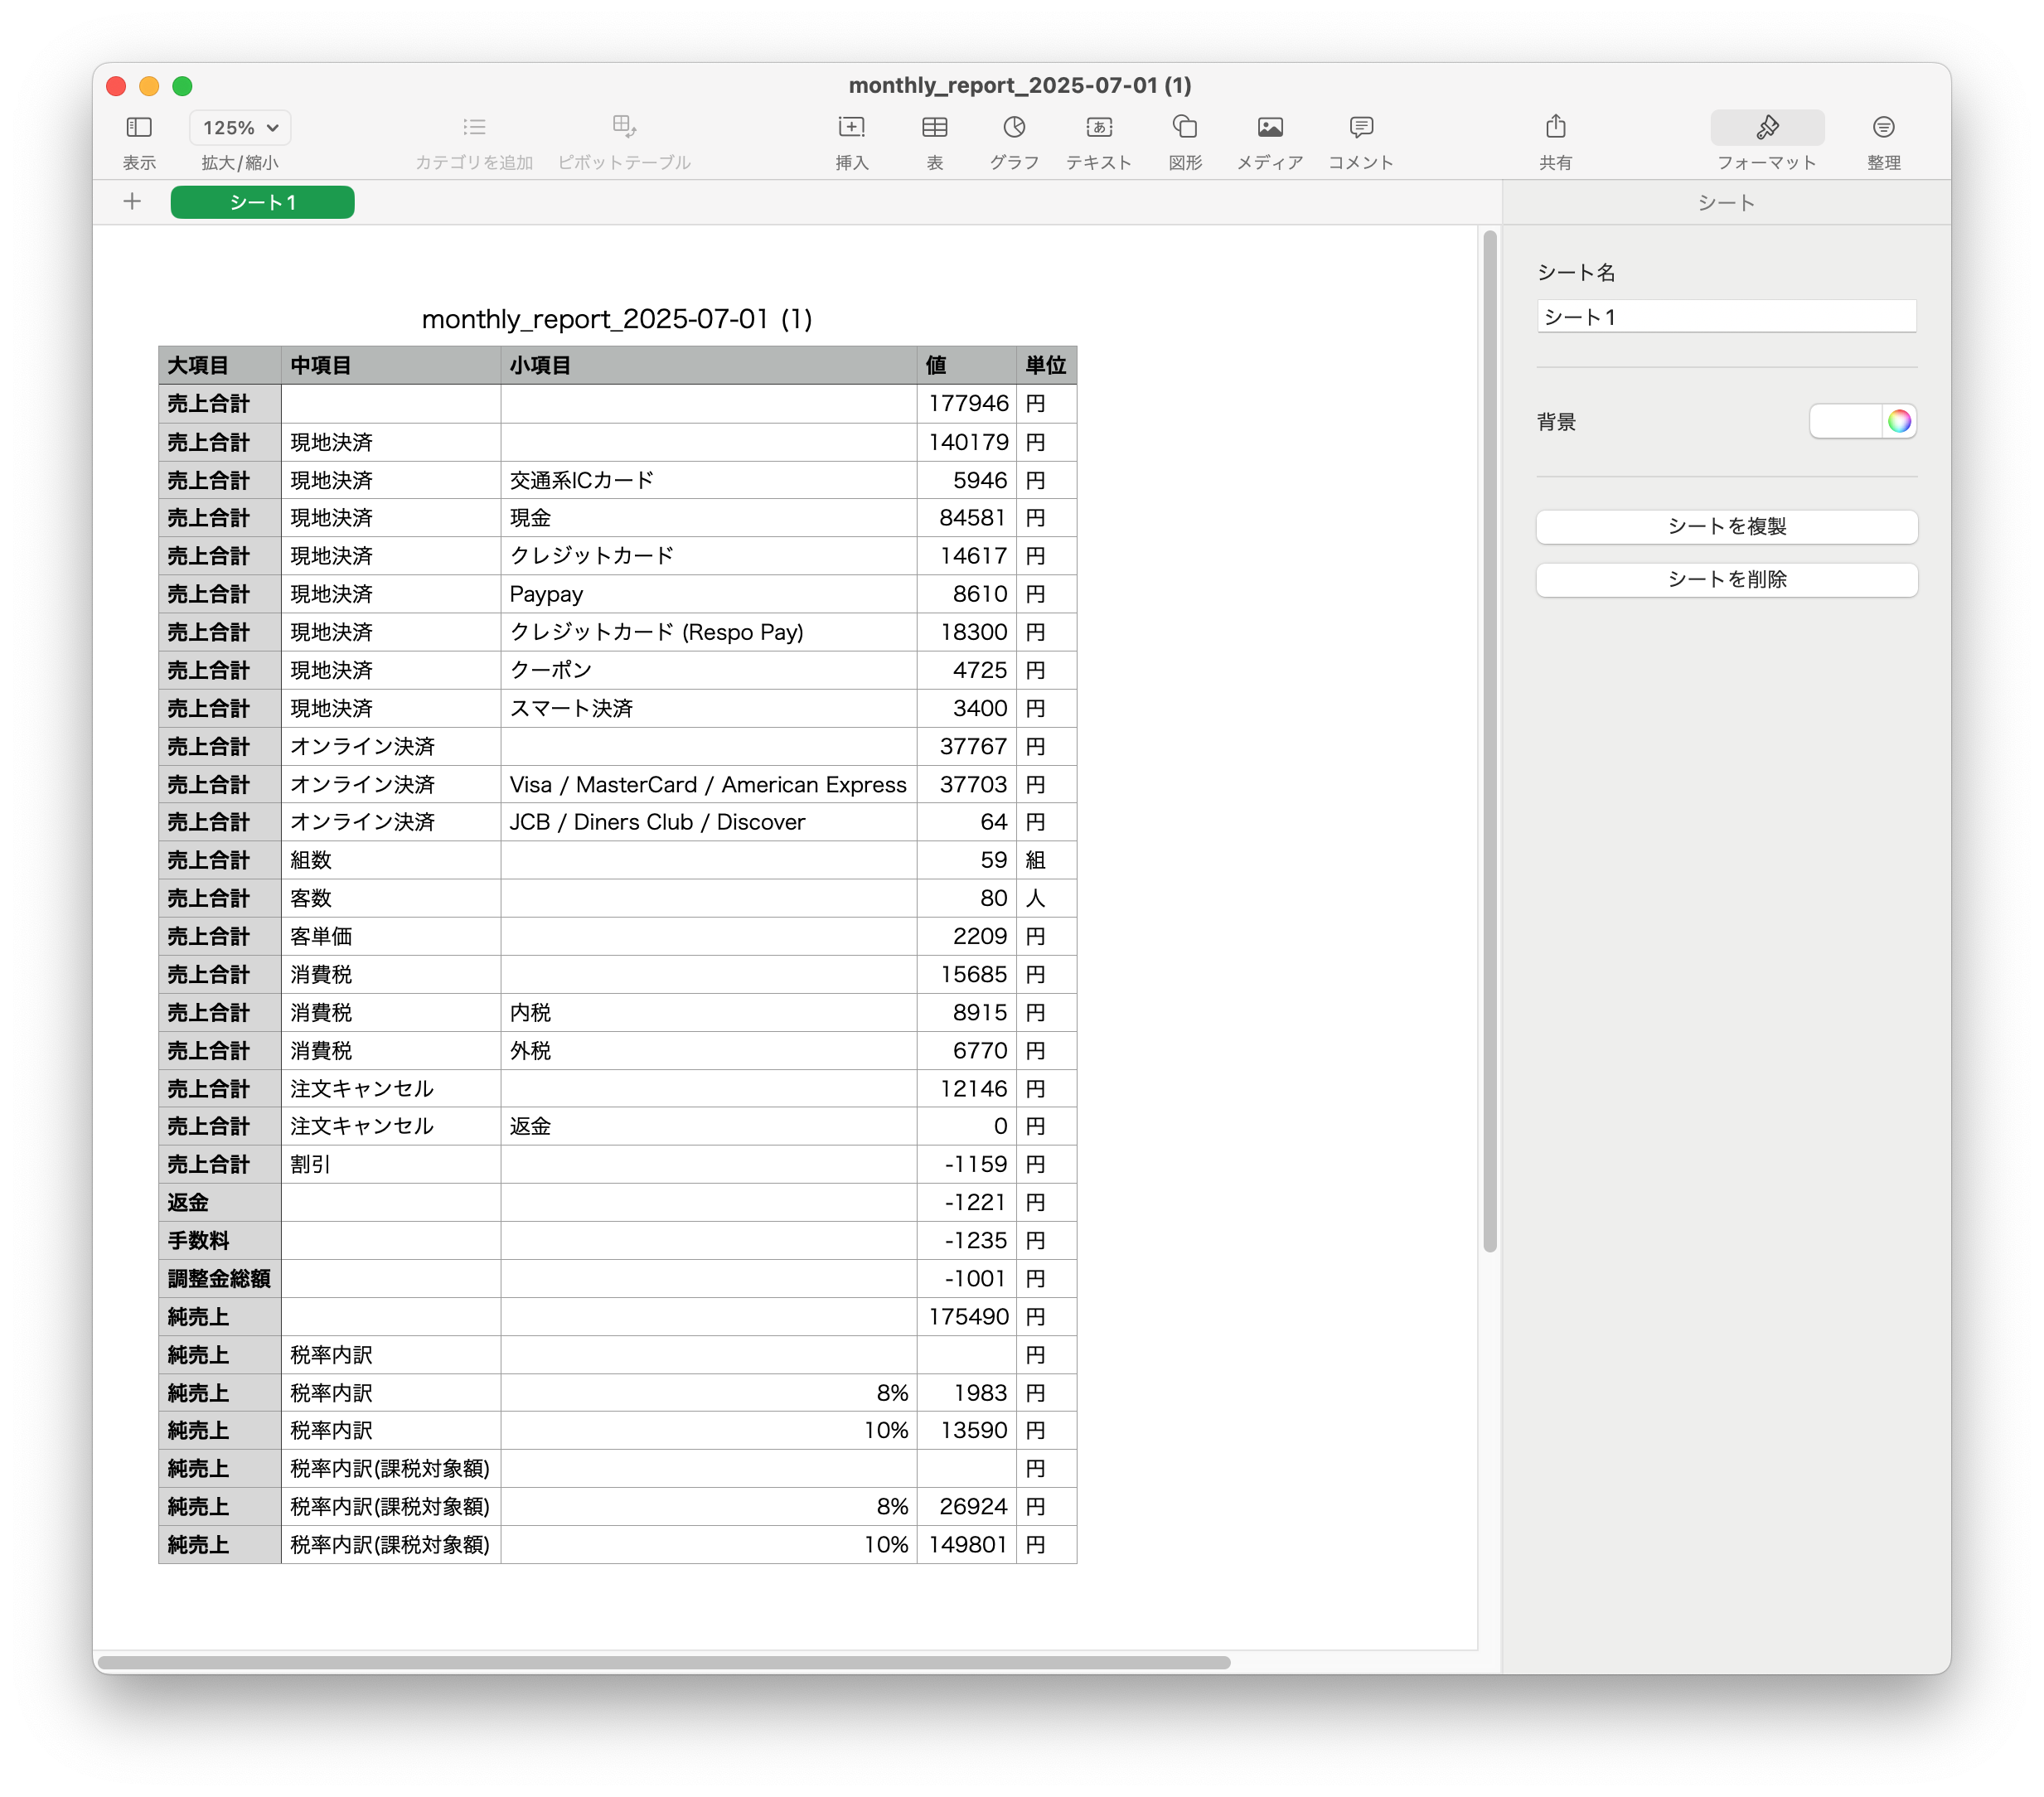Click the シートを複製 button
The image size is (2044, 1797).
(1726, 527)
